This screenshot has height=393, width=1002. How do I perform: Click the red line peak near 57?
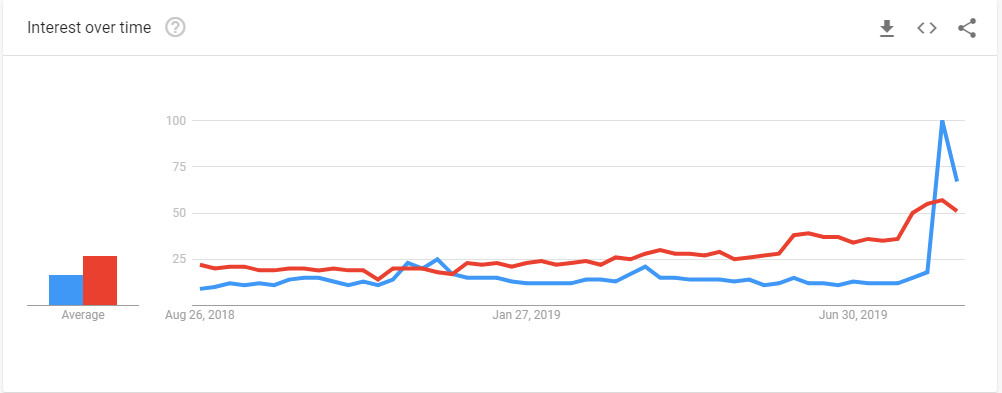point(941,200)
